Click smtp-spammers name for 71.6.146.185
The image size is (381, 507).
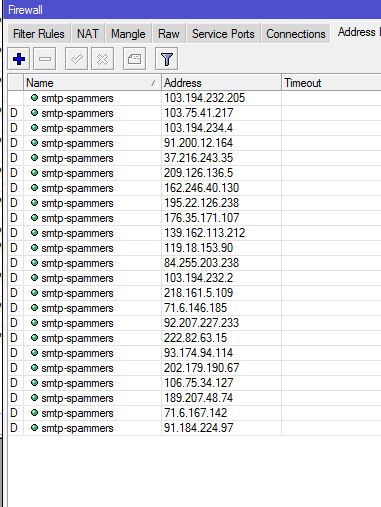[77, 308]
